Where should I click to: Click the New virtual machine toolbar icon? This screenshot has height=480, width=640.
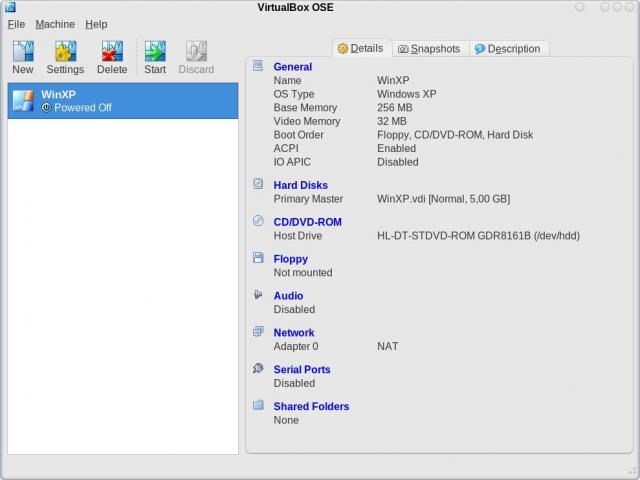23,51
